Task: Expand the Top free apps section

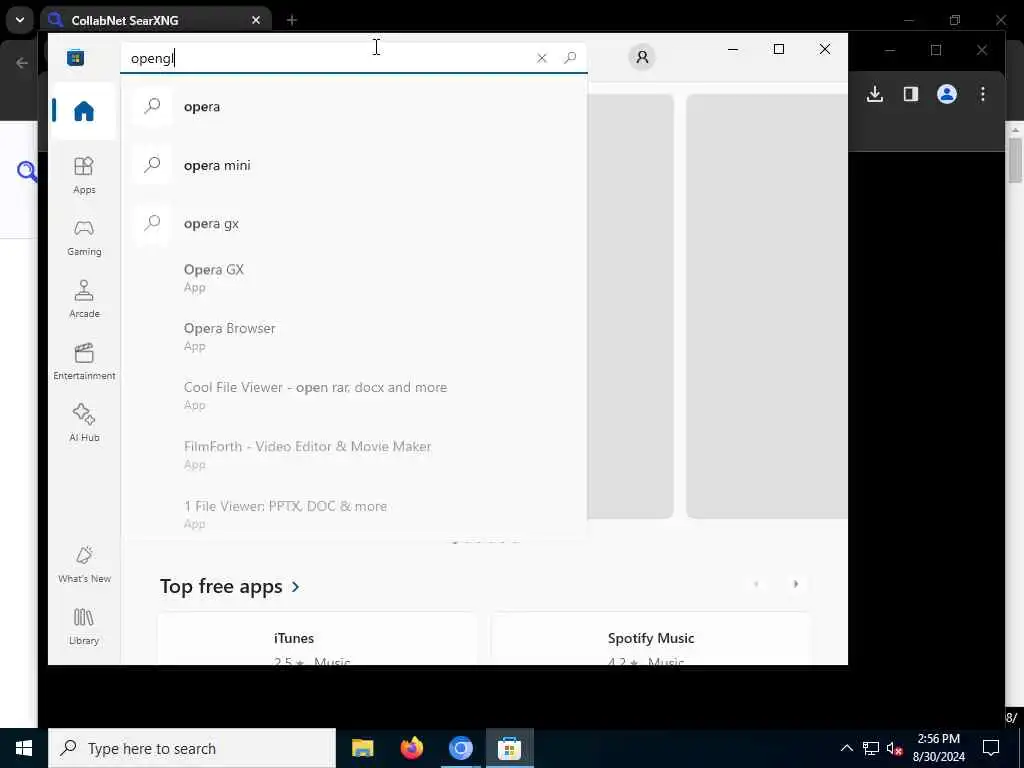Action: [x=230, y=586]
